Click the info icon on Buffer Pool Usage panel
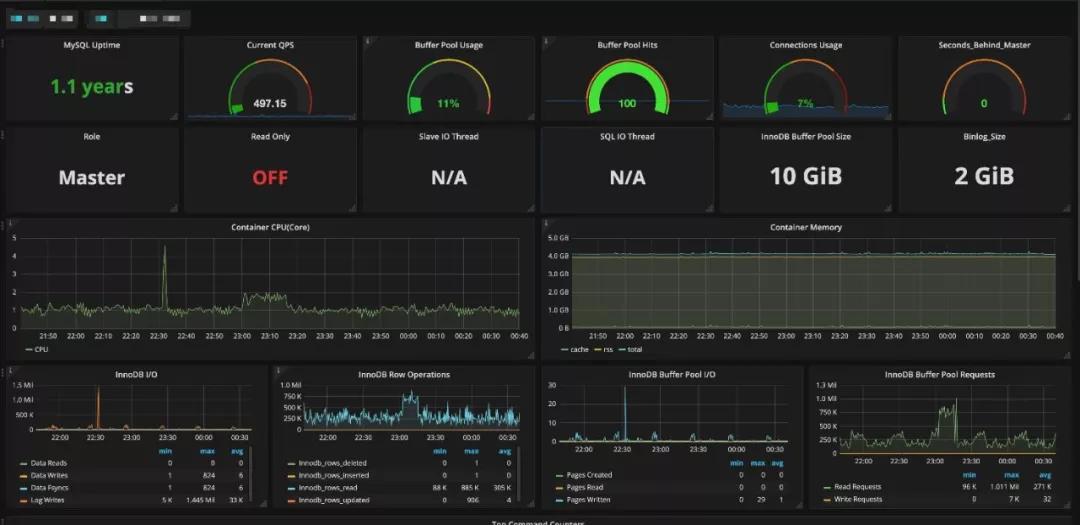1080x525 pixels. (x=367, y=41)
